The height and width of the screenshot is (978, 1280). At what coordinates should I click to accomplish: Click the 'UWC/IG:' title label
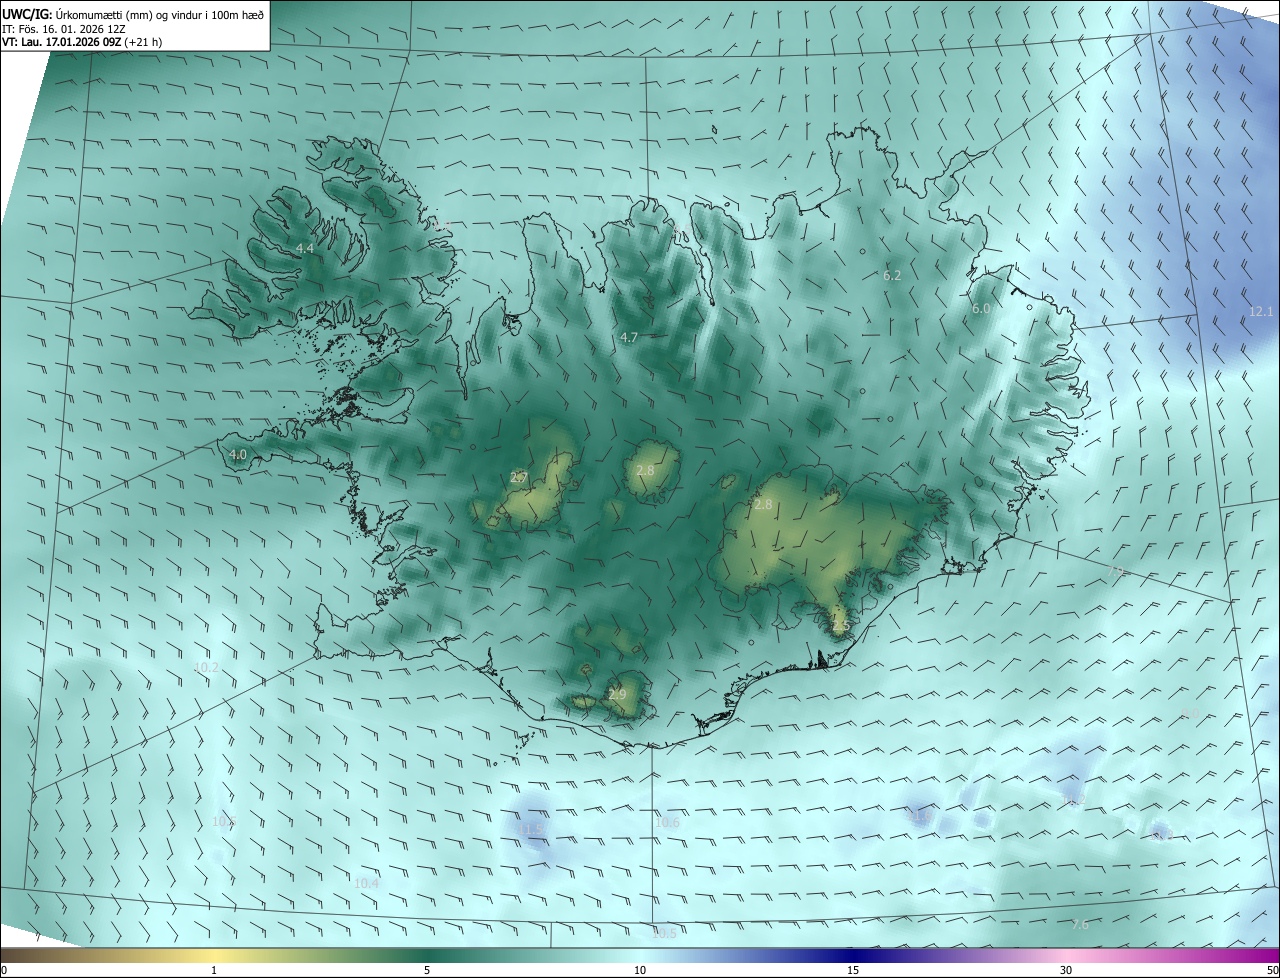[26, 14]
